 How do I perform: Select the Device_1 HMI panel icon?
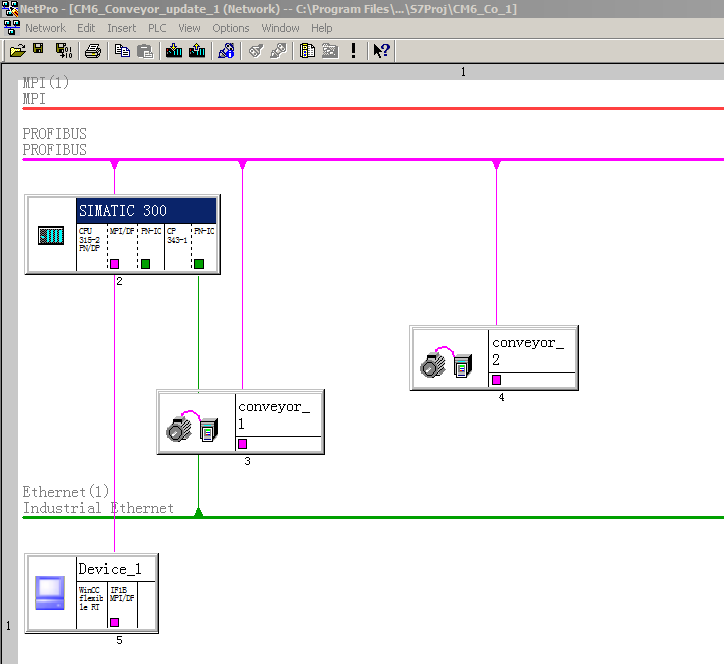pyautogui.click(x=50, y=593)
